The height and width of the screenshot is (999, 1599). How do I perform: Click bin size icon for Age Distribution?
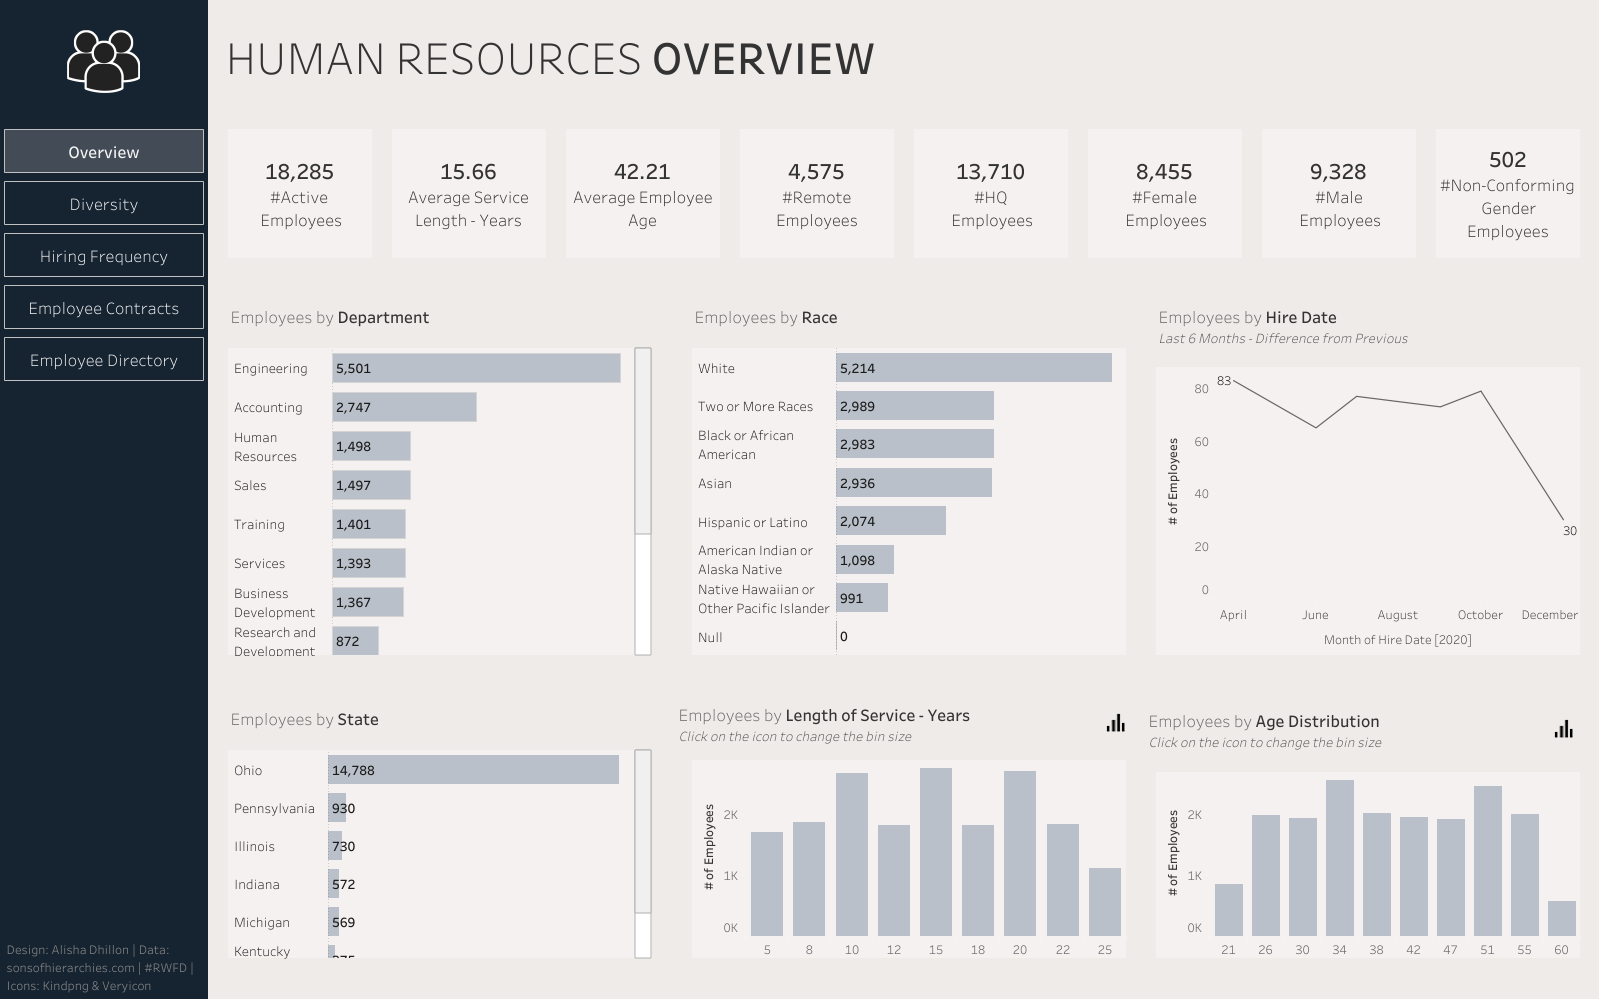pos(1564,729)
